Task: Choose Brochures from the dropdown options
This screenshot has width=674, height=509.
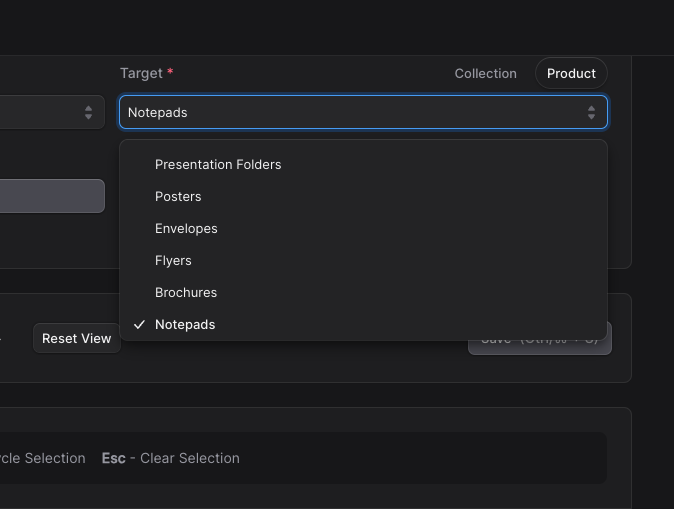Action: coord(363,293)
